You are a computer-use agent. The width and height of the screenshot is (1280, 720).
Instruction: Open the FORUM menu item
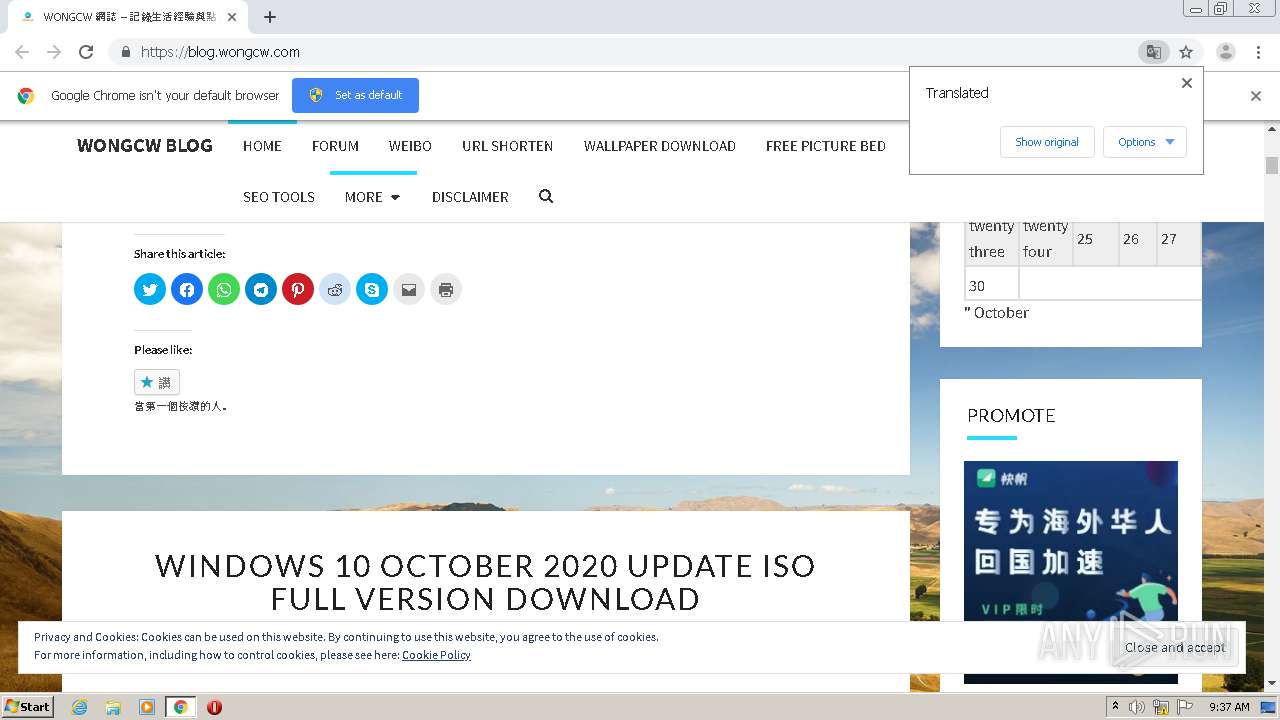335,146
